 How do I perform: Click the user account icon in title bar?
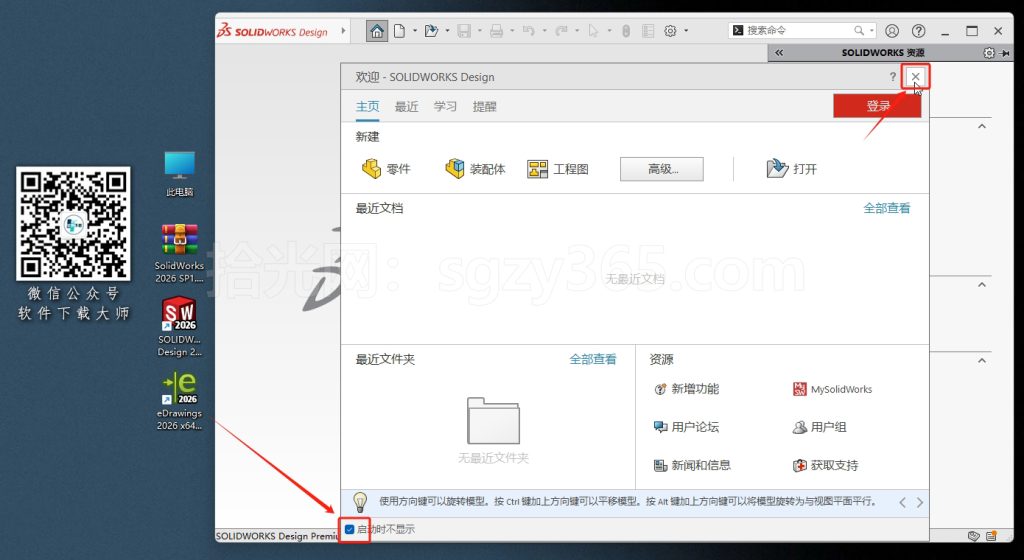(892, 31)
